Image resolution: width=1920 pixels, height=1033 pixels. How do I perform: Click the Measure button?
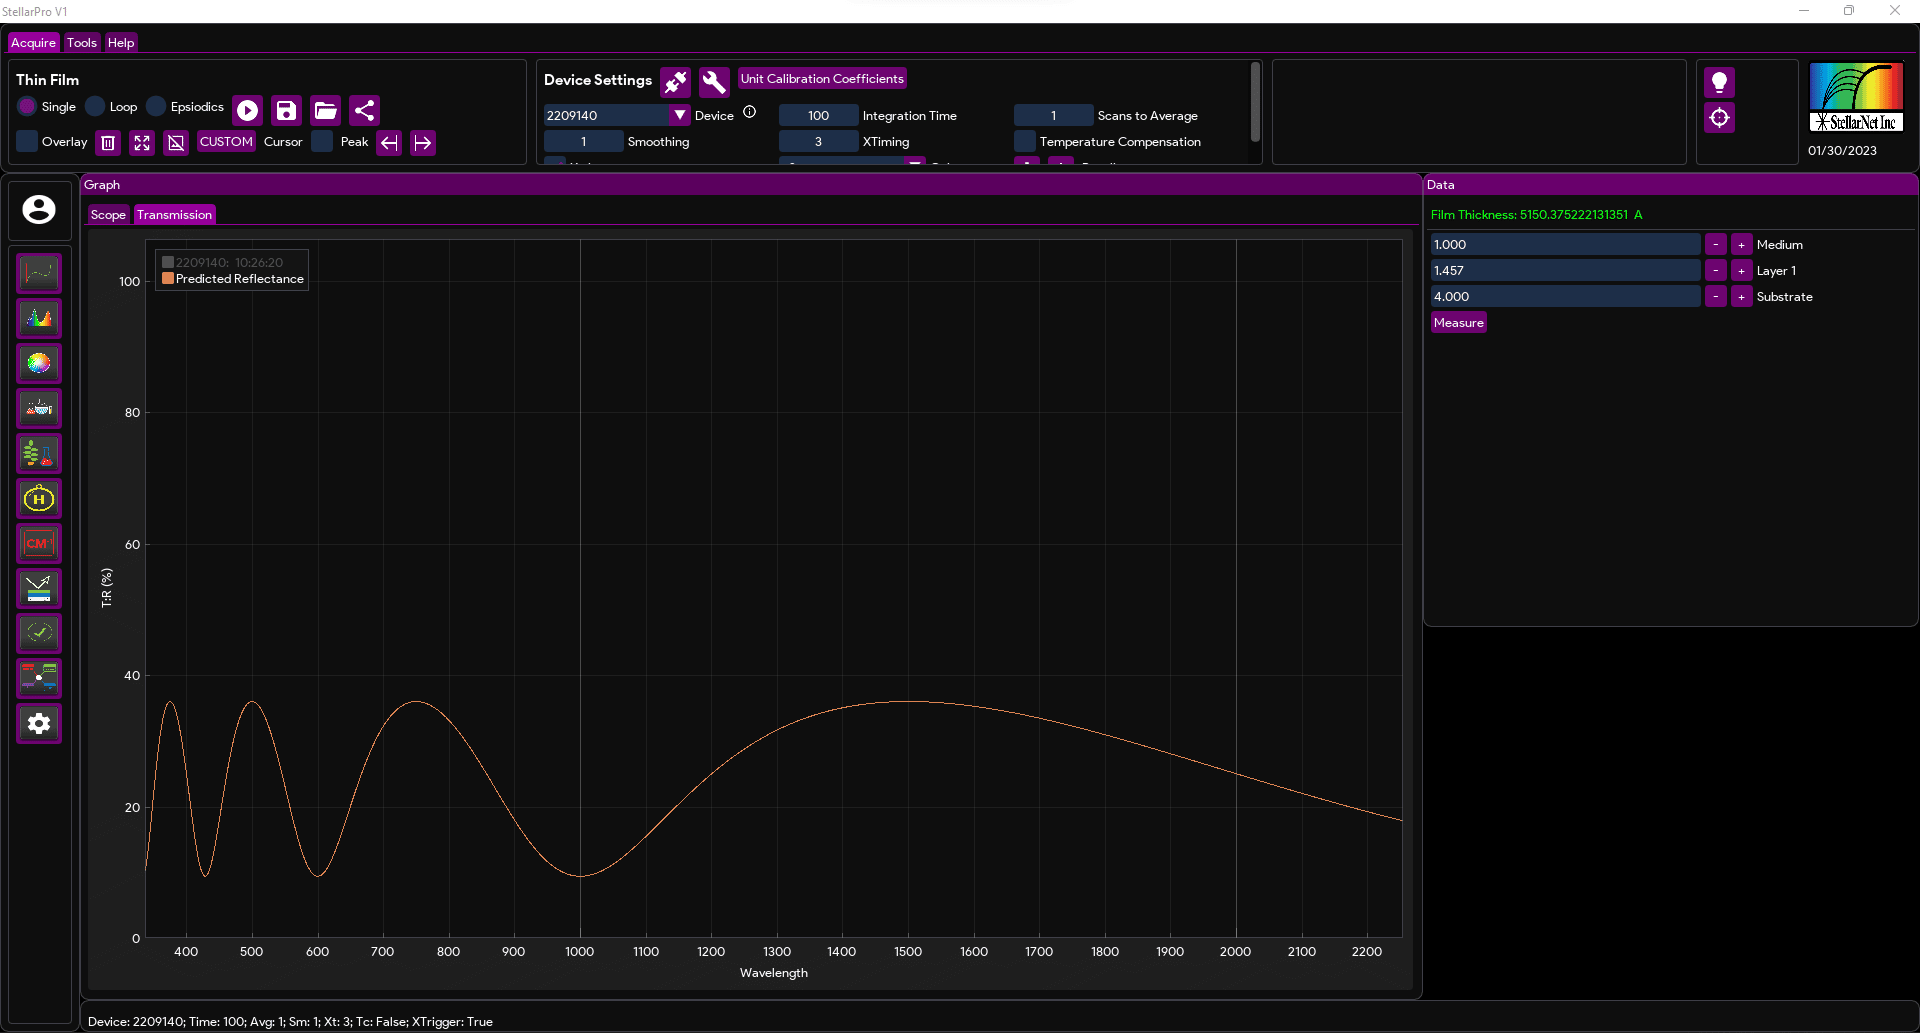1458,323
